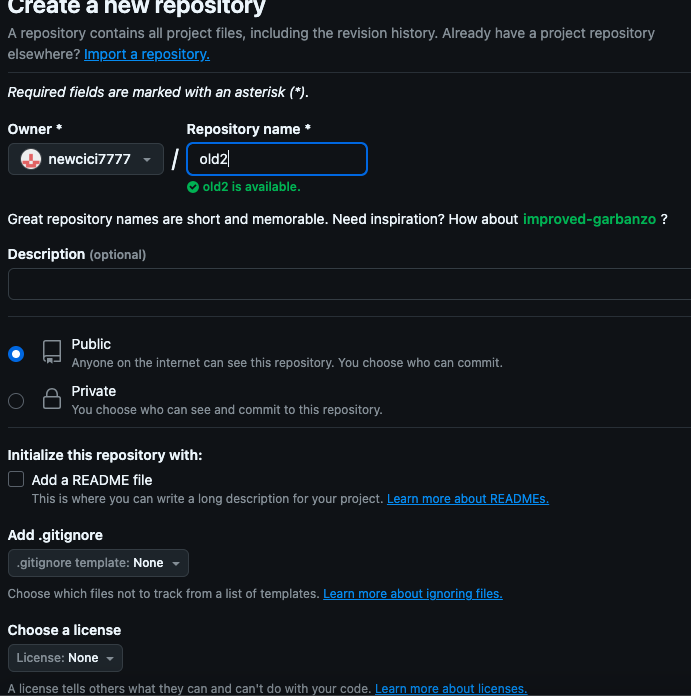Click the Description (optional) label text
Screen dimensions: 691x696
(77, 255)
